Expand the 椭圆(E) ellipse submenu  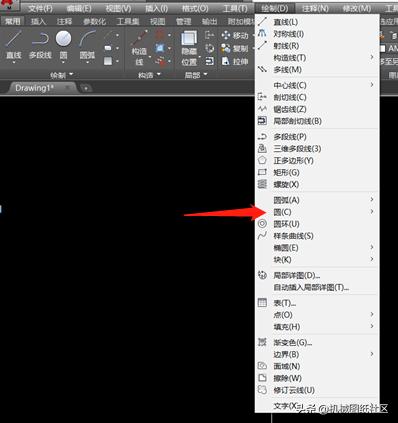pyautogui.click(x=317, y=248)
